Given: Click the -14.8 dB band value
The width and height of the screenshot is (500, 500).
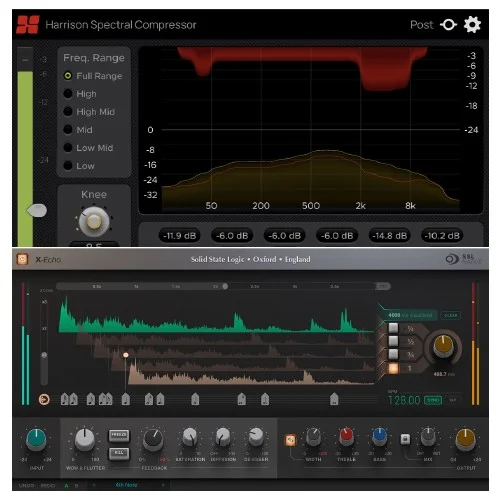Looking at the screenshot, I should pos(389,236).
